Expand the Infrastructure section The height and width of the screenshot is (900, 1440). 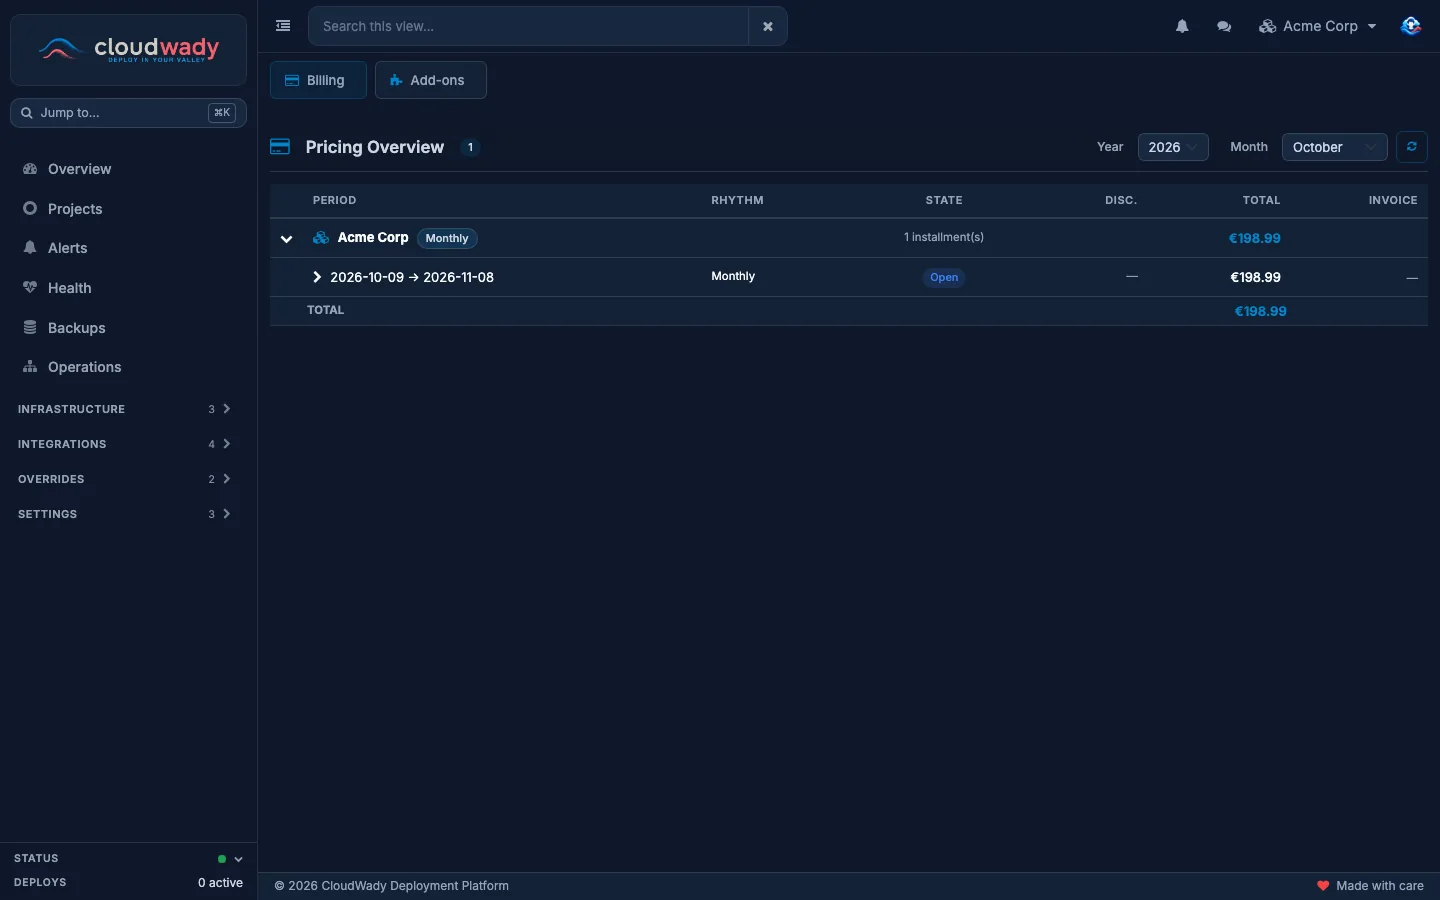click(125, 409)
